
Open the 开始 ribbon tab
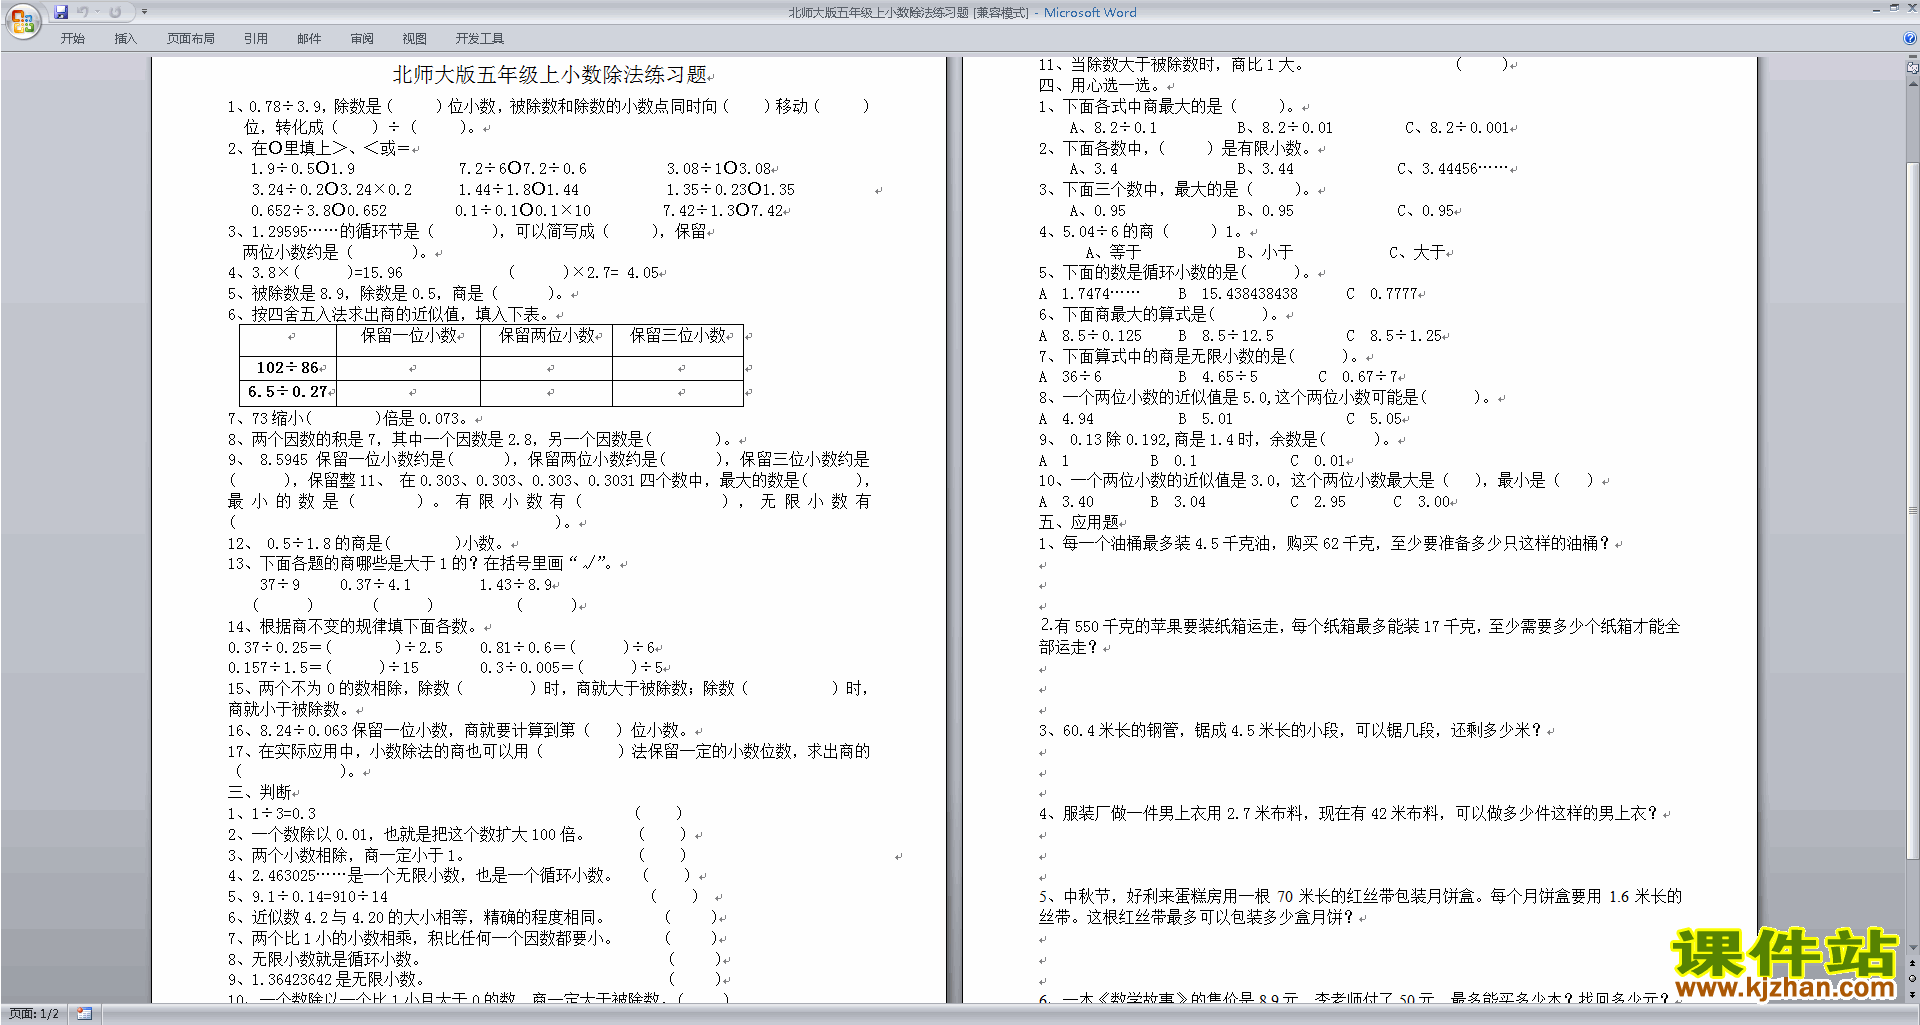pos(72,39)
